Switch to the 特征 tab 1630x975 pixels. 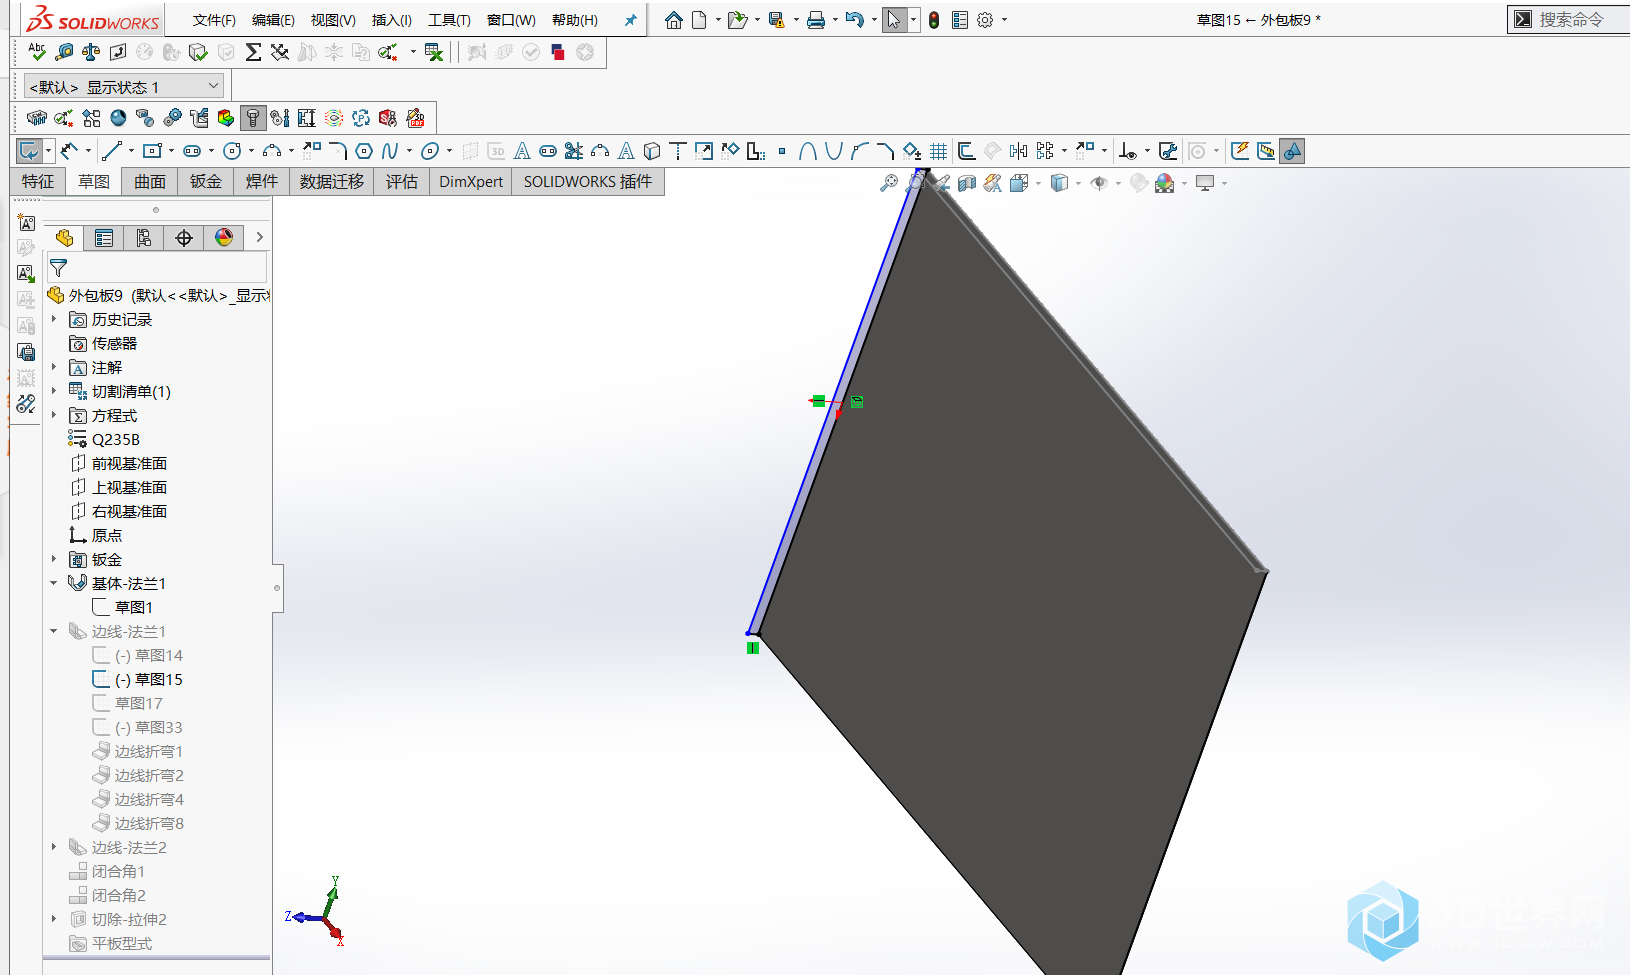pos(38,181)
